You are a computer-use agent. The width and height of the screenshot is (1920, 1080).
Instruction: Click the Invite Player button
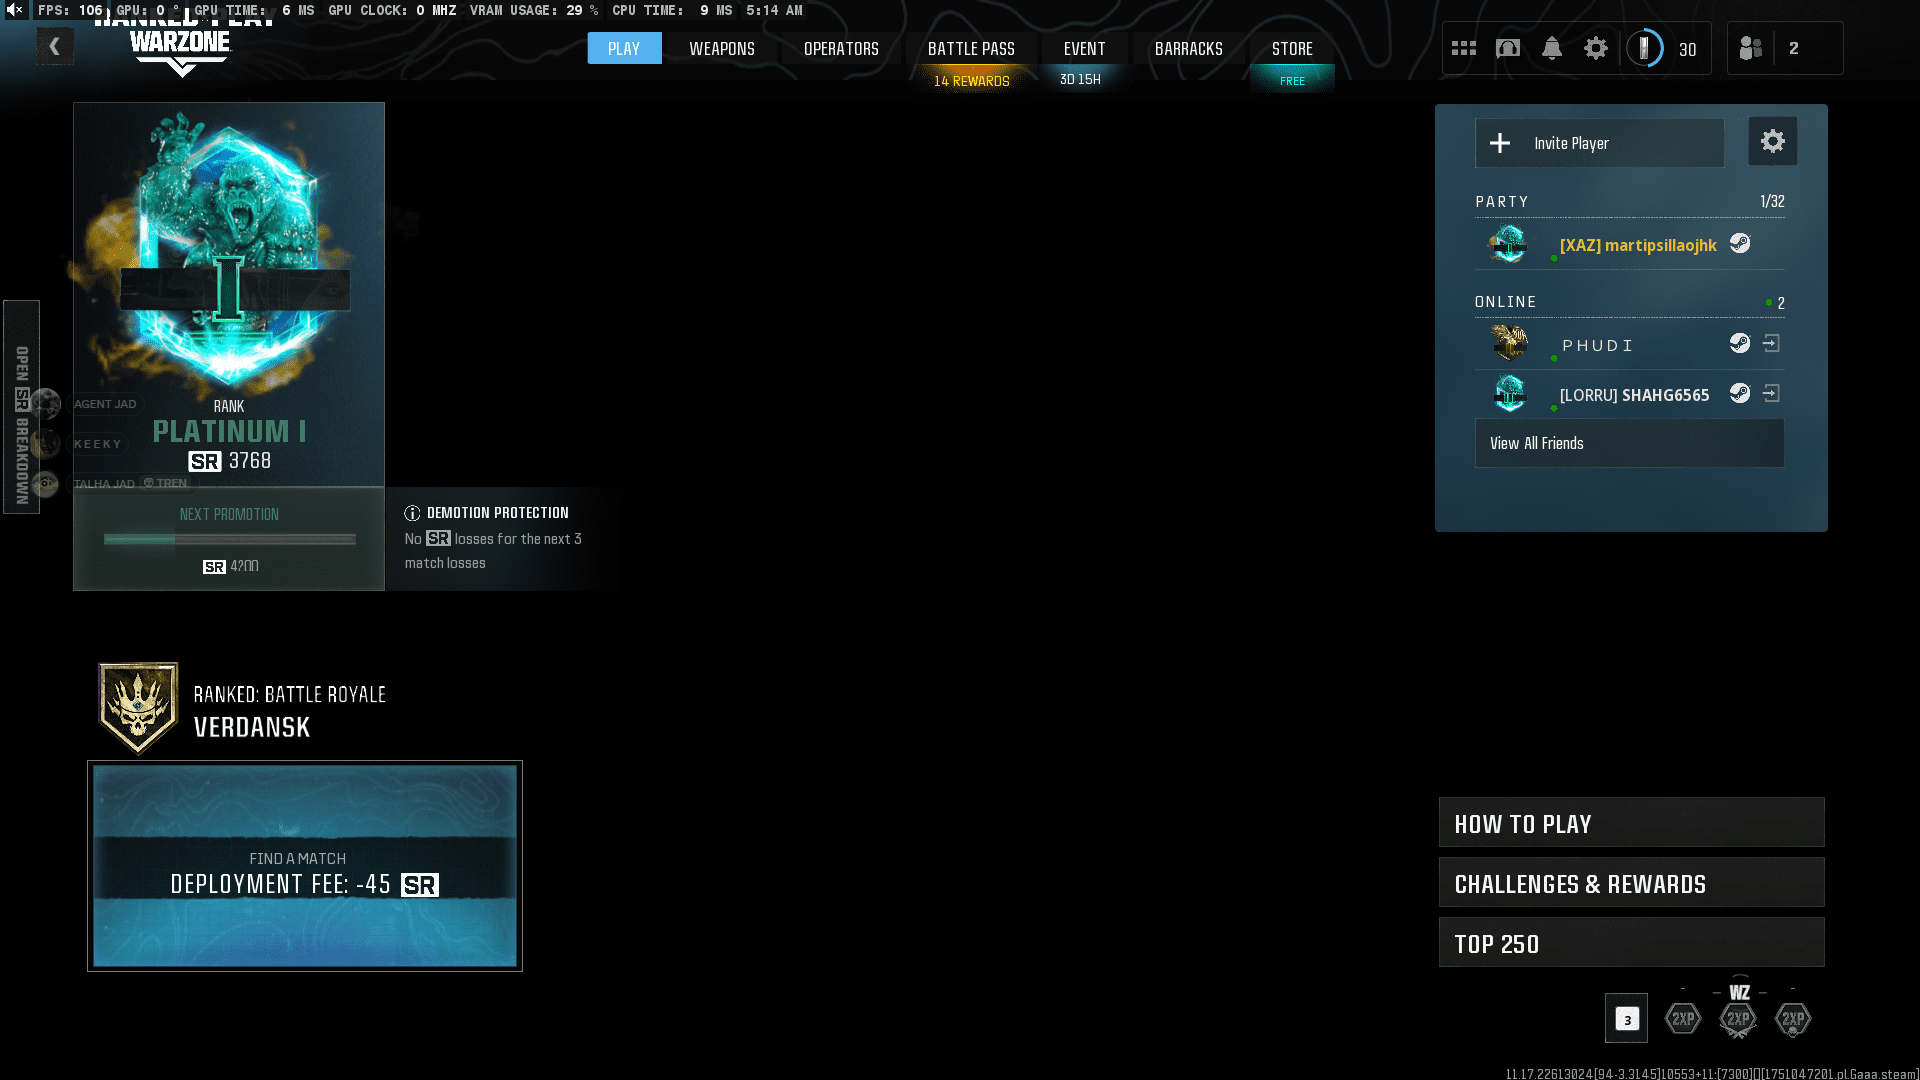pyautogui.click(x=1599, y=143)
